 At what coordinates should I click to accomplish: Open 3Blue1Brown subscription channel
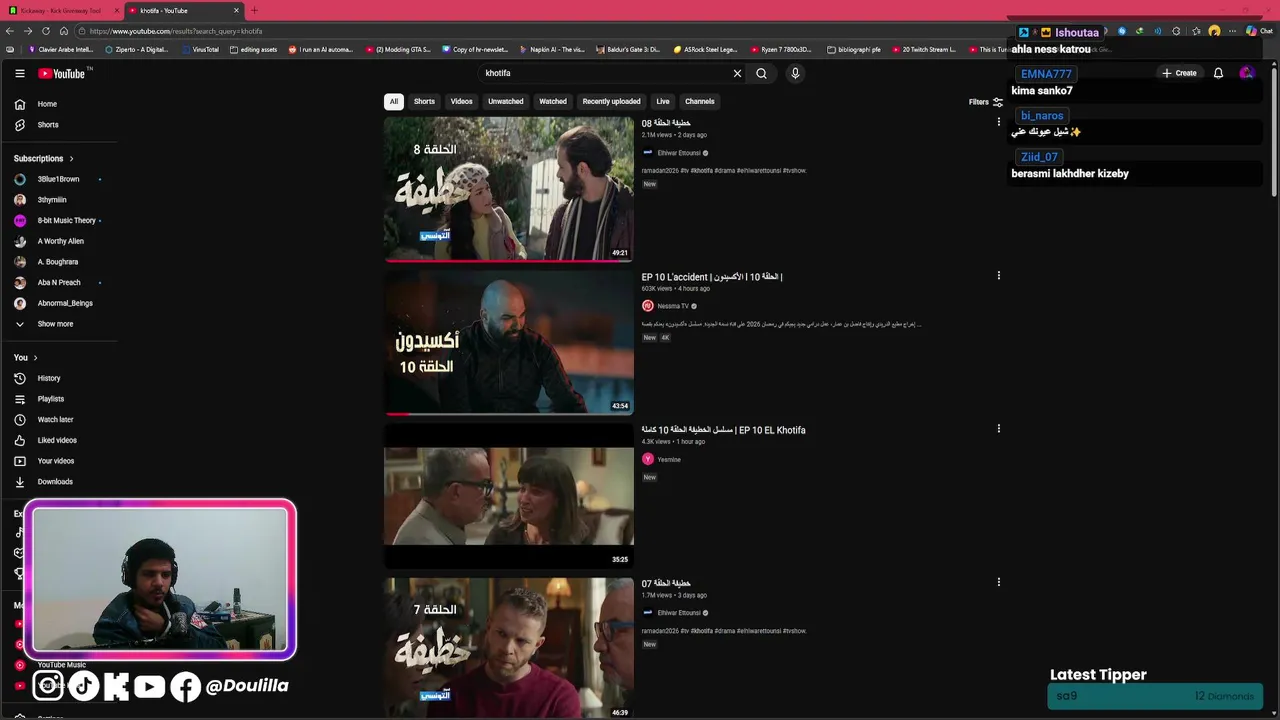coord(57,179)
